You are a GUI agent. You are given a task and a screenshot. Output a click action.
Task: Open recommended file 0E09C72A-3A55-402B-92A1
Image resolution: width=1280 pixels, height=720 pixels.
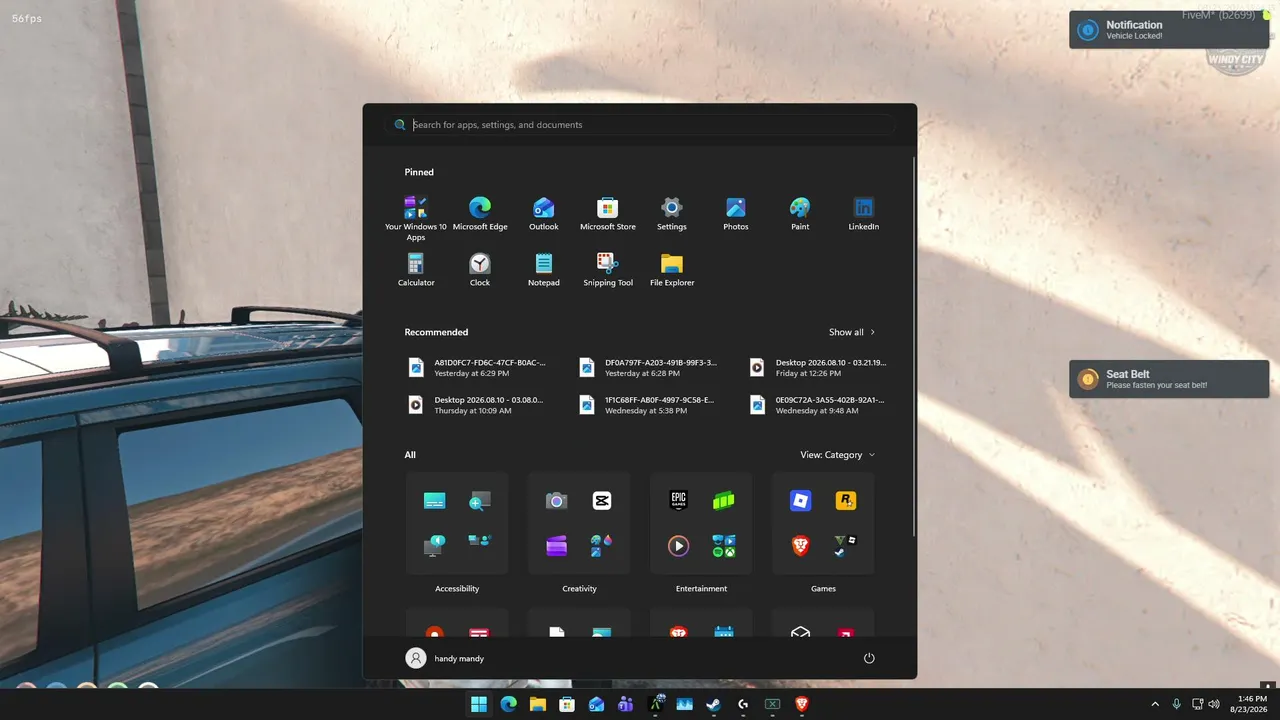click(x=818, y=404)
